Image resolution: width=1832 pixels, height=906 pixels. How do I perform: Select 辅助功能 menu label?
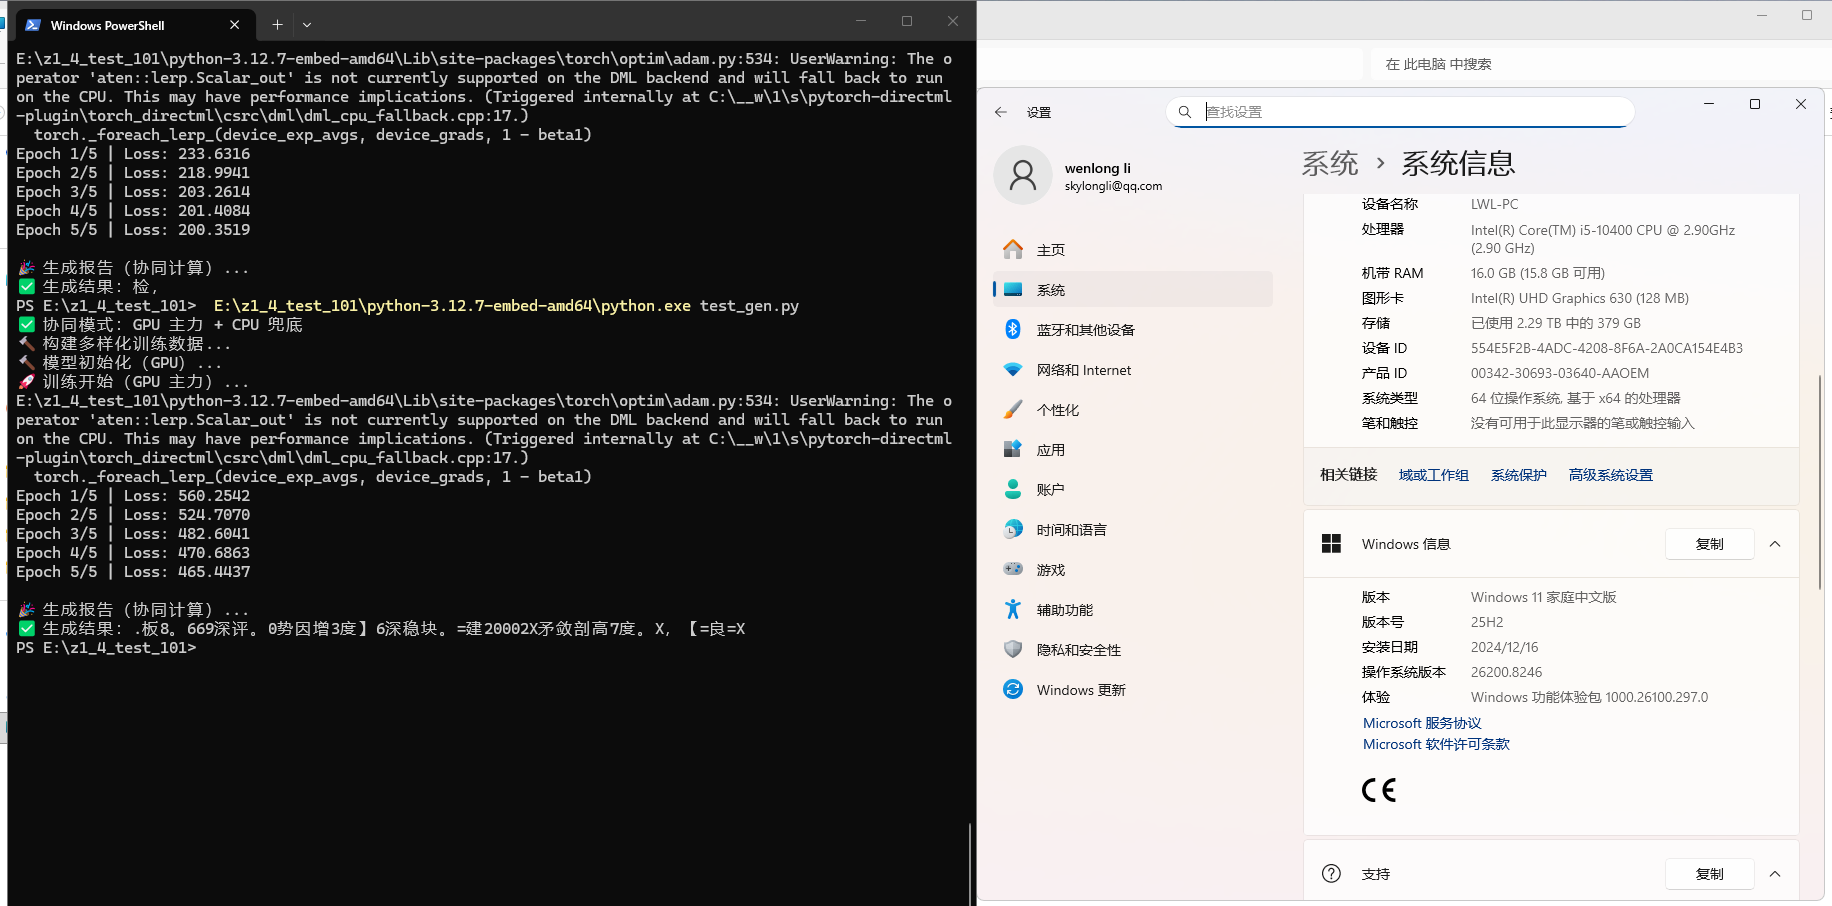[x=1064, y=610]
